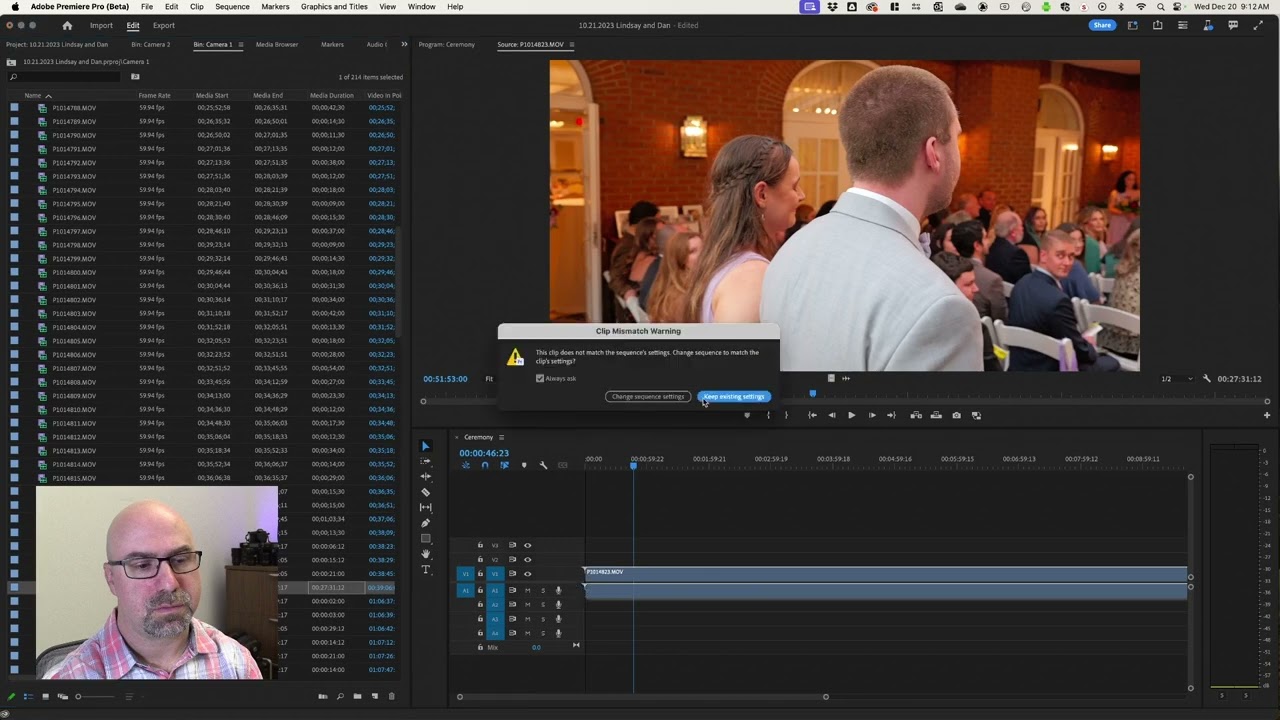
Task: Select the Selection tool in the timeline toolbar
Action: [425, 446]
